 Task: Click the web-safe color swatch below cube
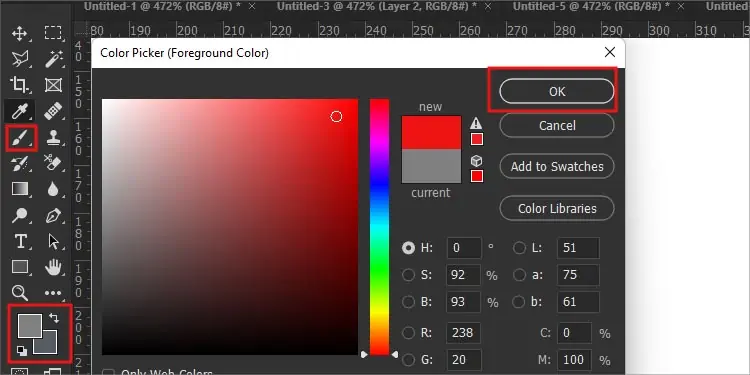477,176
